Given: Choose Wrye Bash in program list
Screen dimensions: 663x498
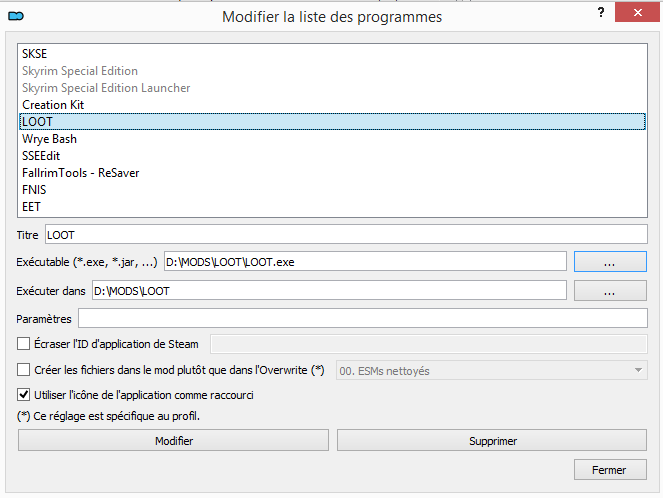Looking at the screenshot, I should click(50, 139).
